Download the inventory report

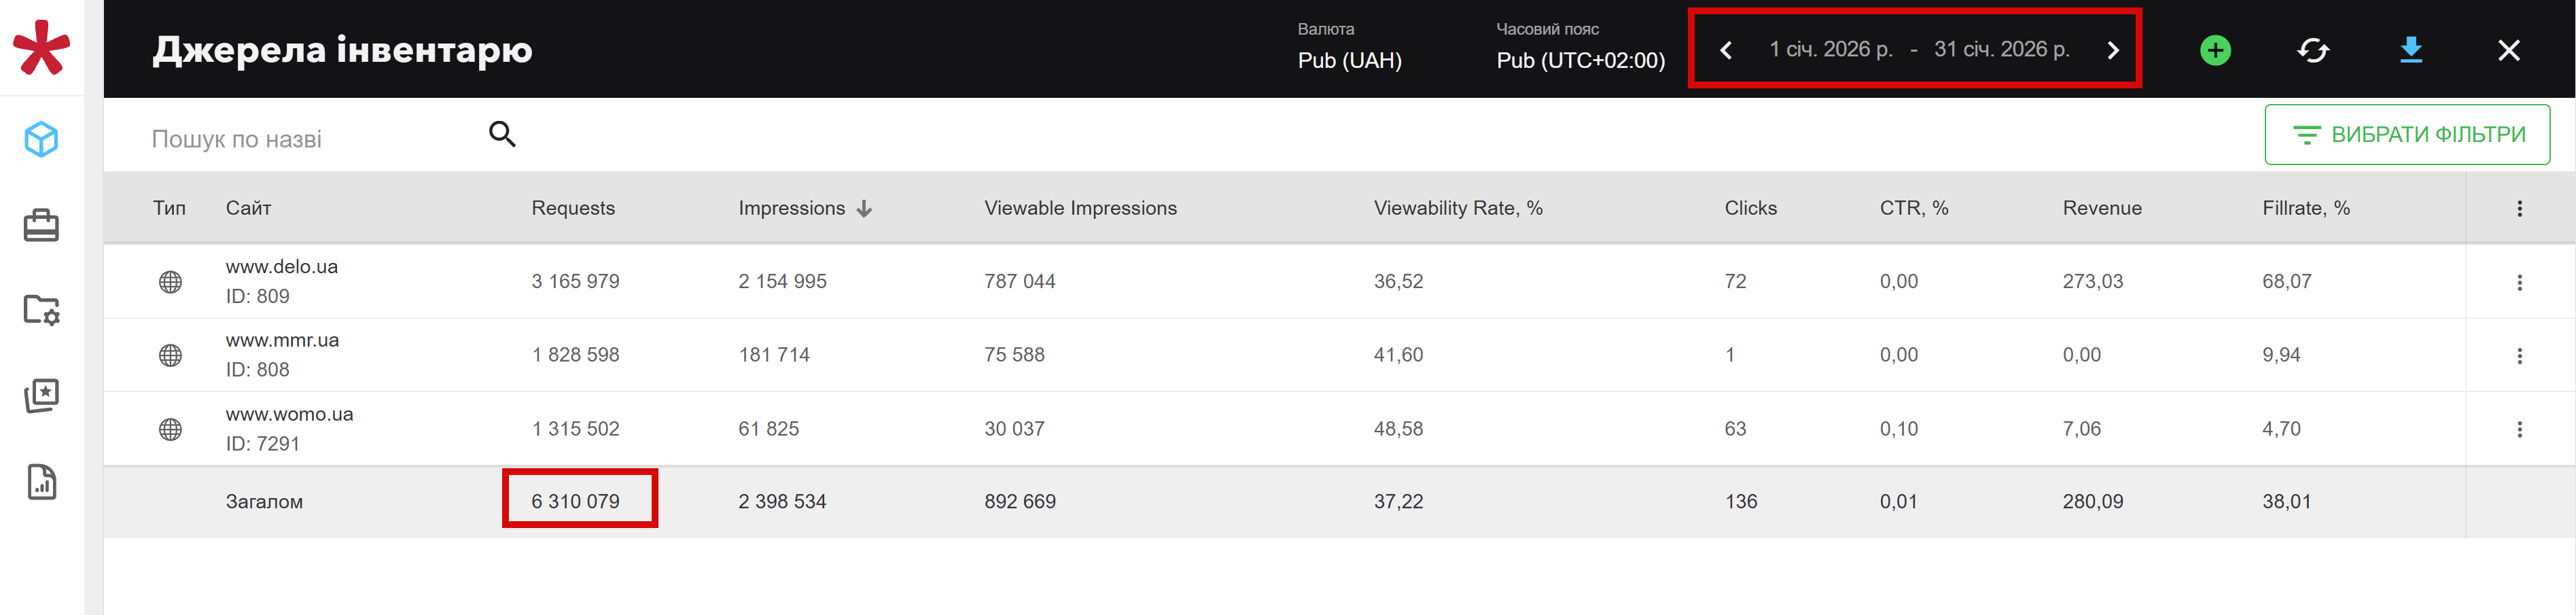pos(2411,50)
